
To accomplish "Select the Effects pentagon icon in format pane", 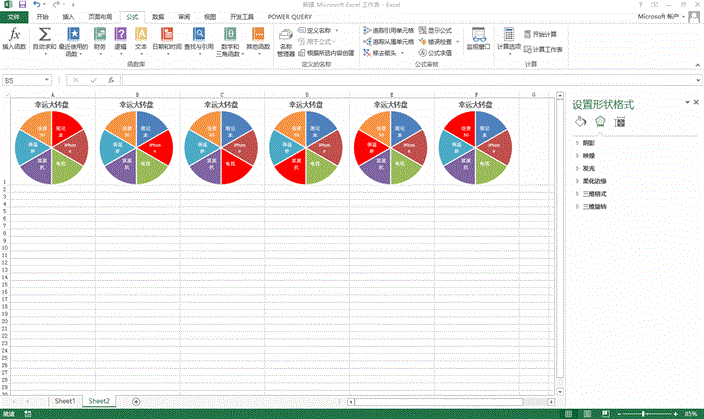I will [x=599, y=121].
